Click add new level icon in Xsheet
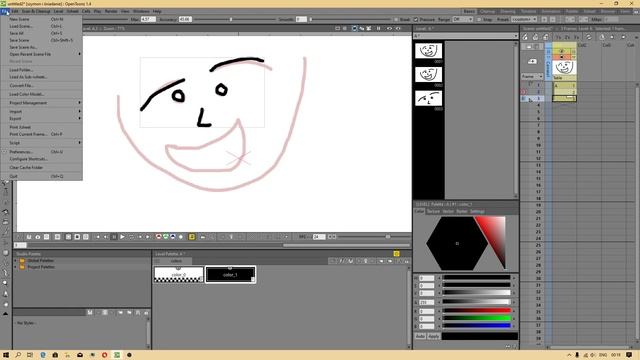Image resolution: width=640 pixels, height=360 pixels. [x=532, y=61]
